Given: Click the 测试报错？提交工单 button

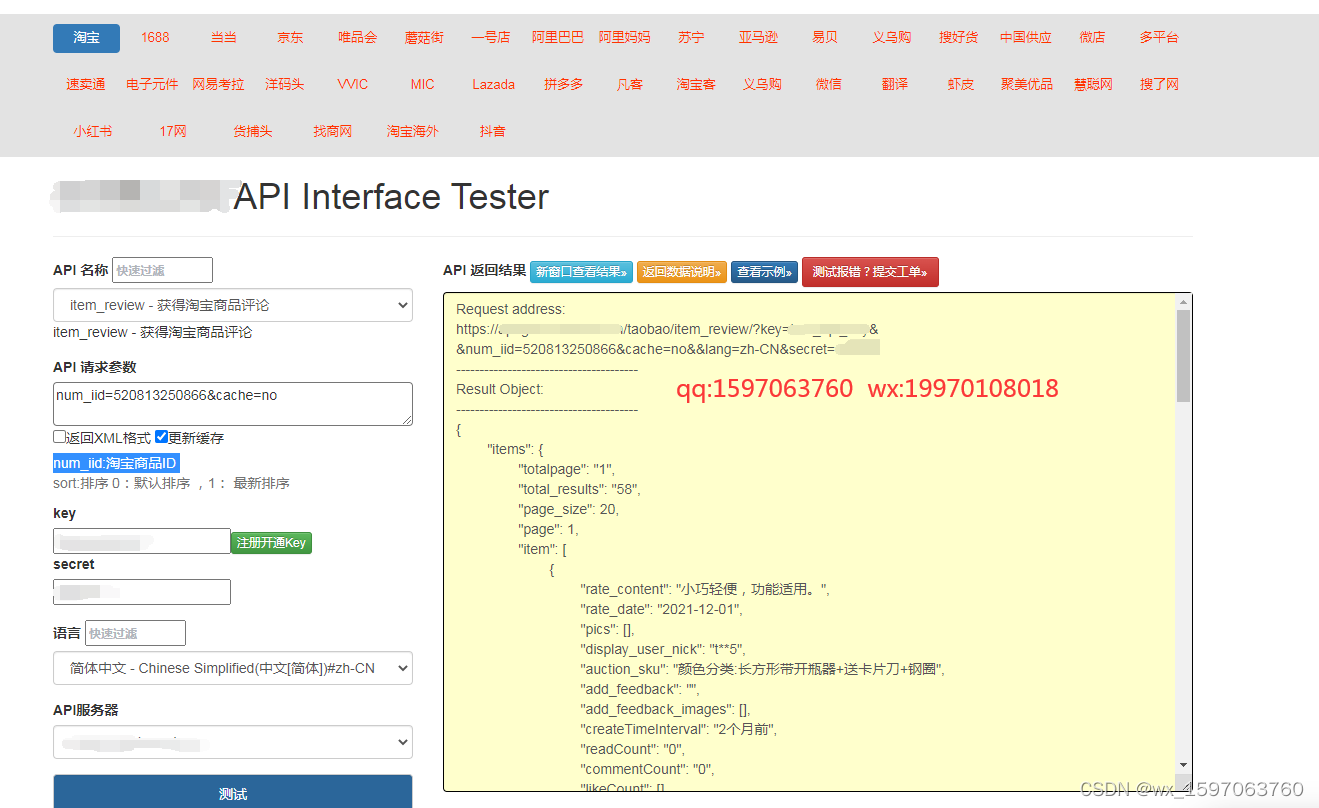Looking at the screenshot, I should tap(870, 272).
